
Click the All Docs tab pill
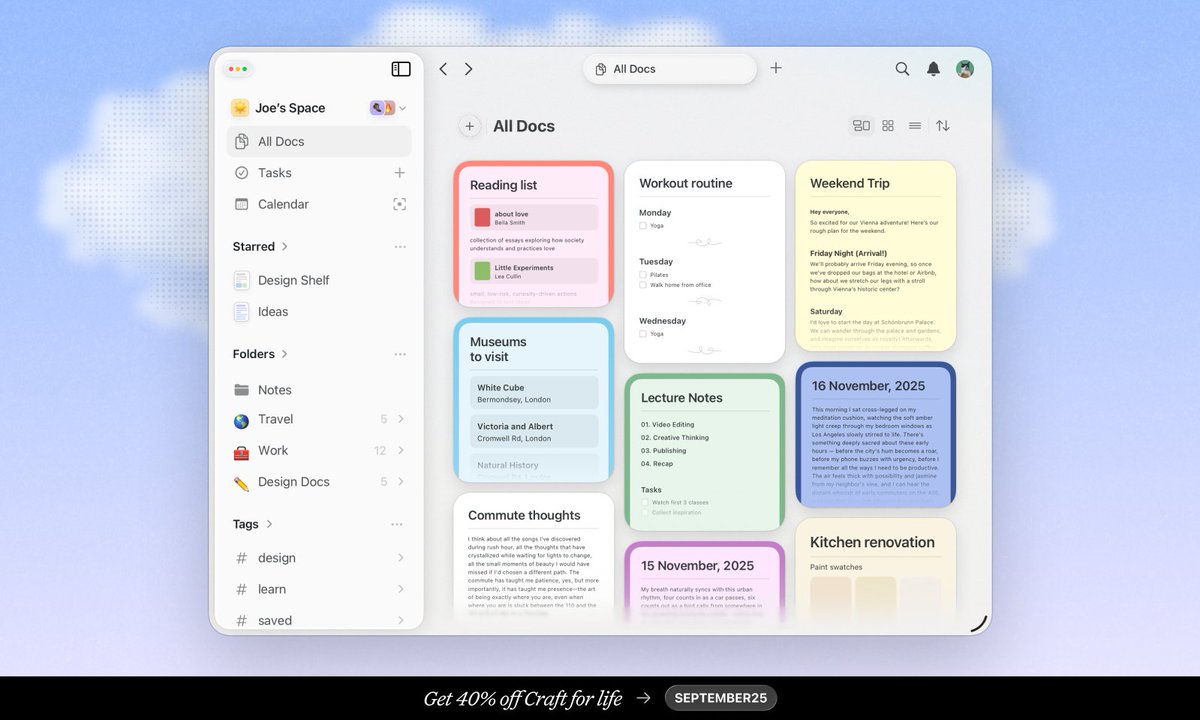(x=670, y=69)
